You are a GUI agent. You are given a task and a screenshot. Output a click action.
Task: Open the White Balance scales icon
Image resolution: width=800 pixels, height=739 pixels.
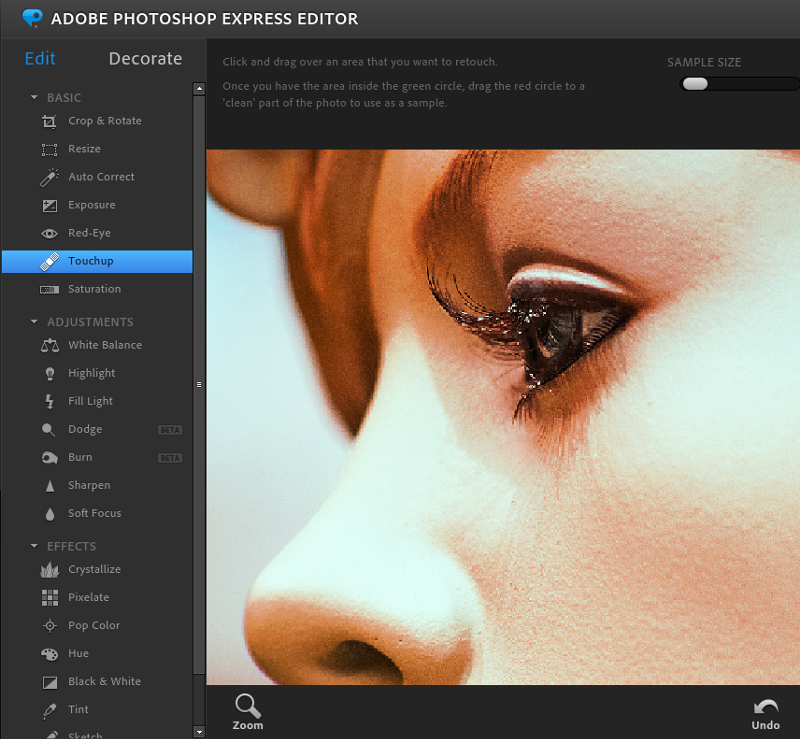click(49, 346)
